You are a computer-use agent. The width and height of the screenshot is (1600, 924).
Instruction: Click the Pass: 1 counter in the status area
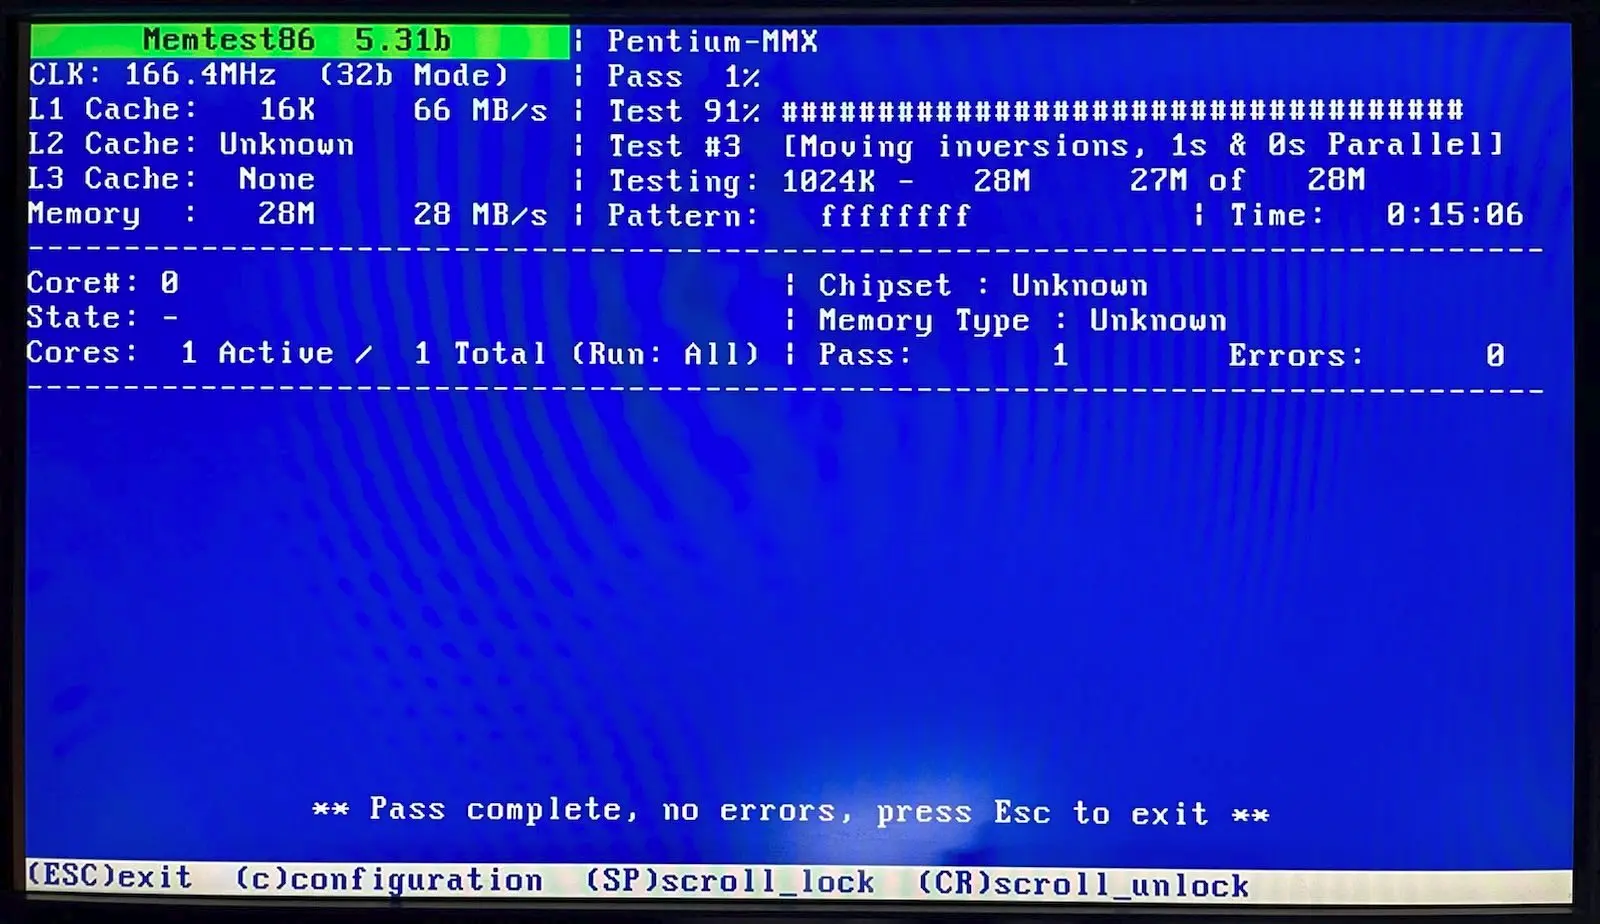943,355
